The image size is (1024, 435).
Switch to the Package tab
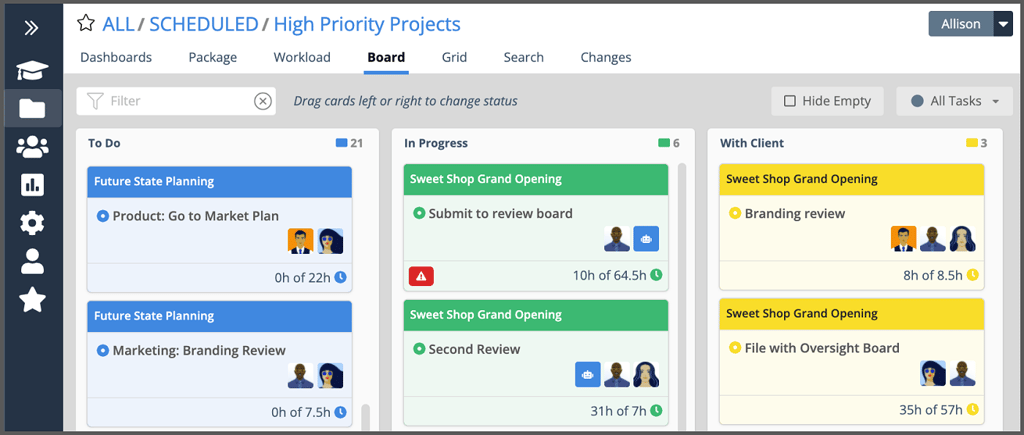pyautogui.click(x=213, y=57)
